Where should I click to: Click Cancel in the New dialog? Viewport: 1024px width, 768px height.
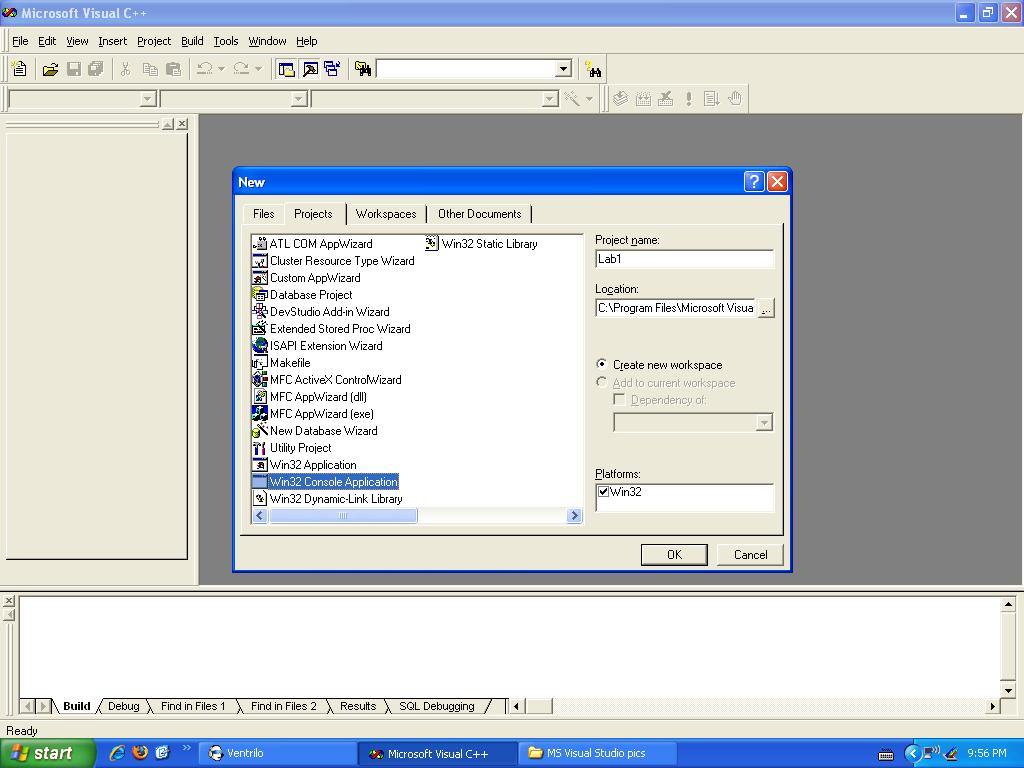click(x=750, y=555)
